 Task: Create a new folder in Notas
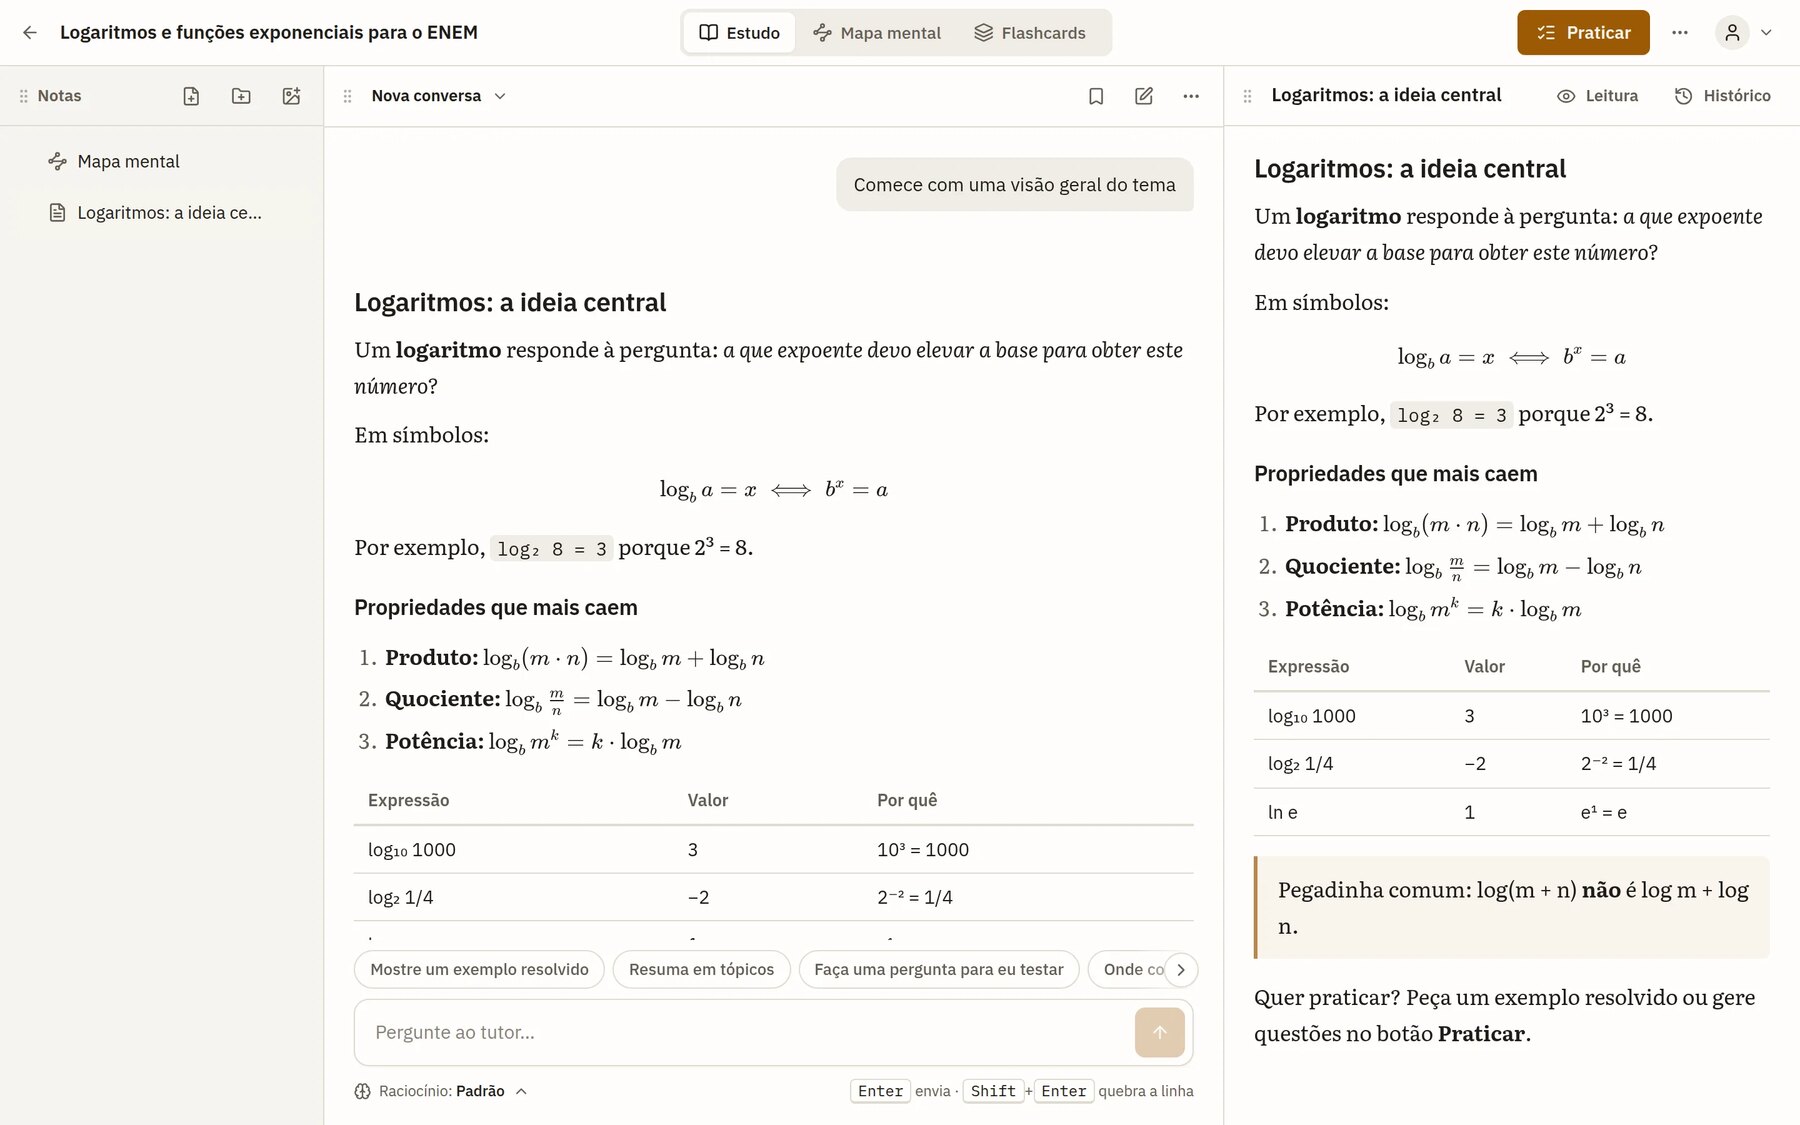241,96
